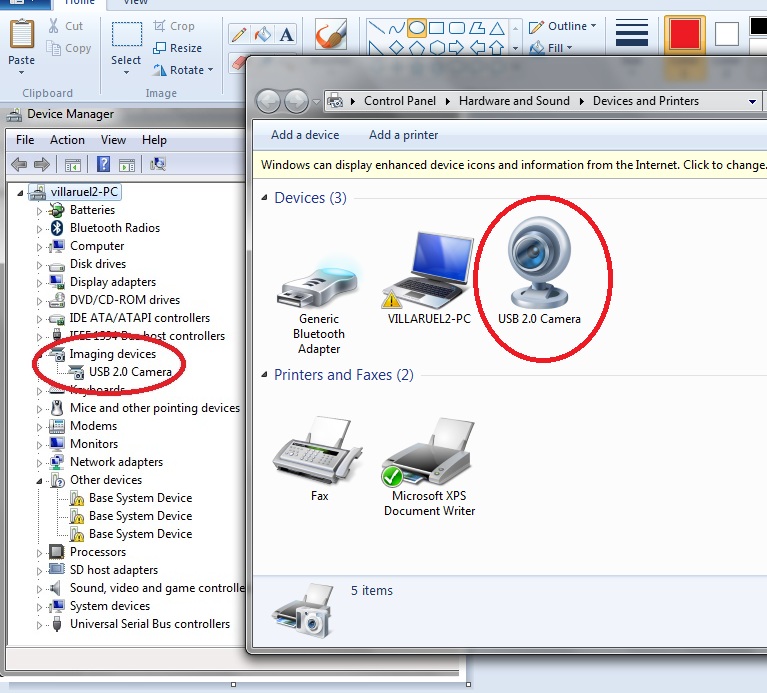The width and height of the screenshot is (767, 693).
Task: Select the Text tool in Paint
Action: [x=287, y=34]
